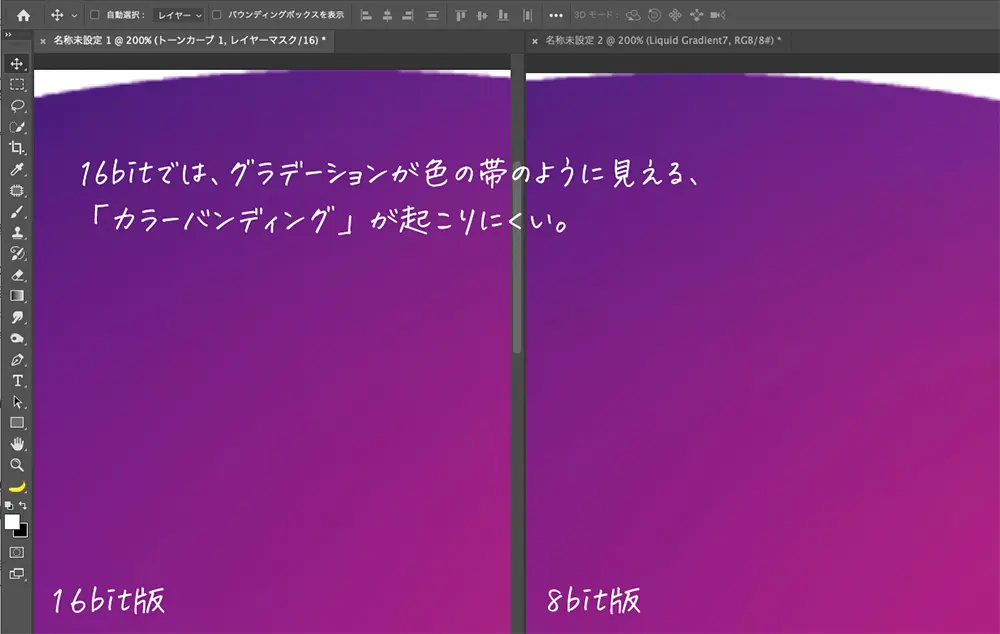Select the Move tool in the toolbar
The image size is (1000, 634).
point(17,63)
